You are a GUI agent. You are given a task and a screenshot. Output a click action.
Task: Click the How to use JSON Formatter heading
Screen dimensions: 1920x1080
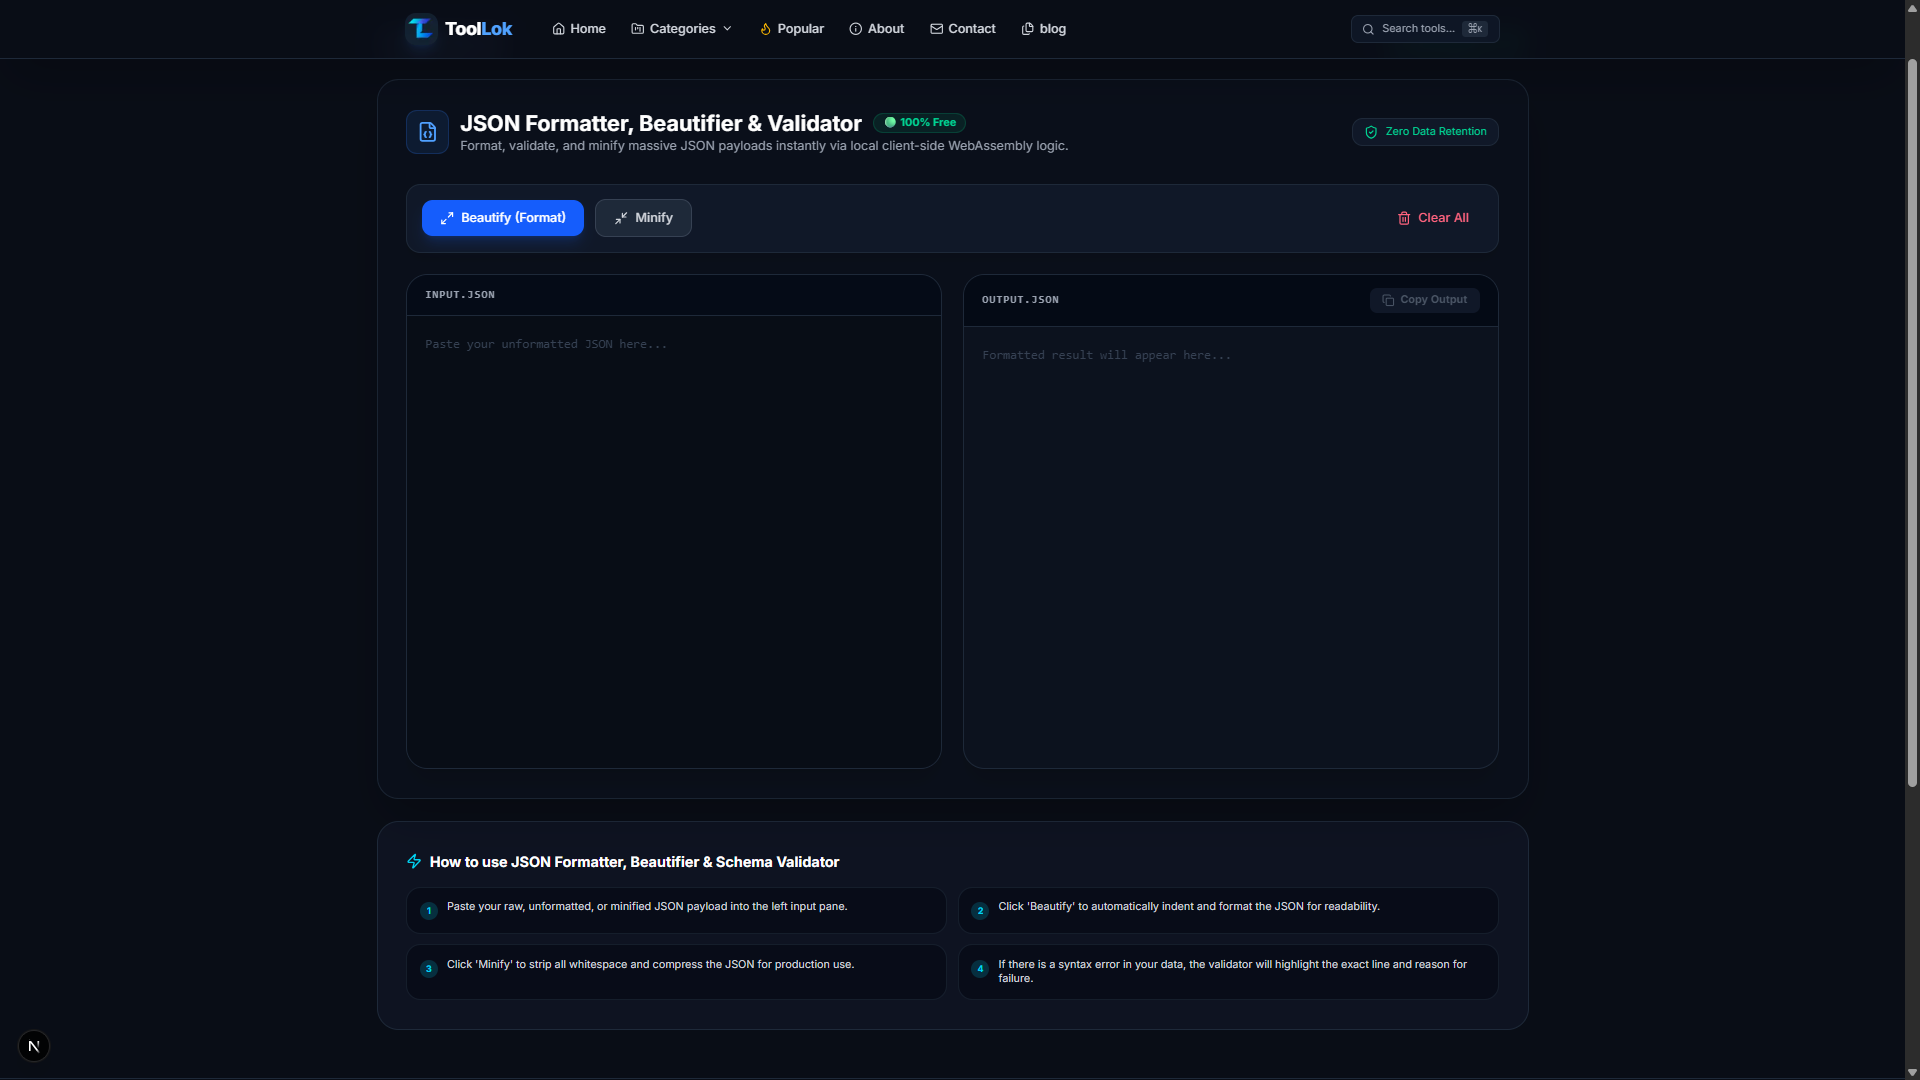634,862
